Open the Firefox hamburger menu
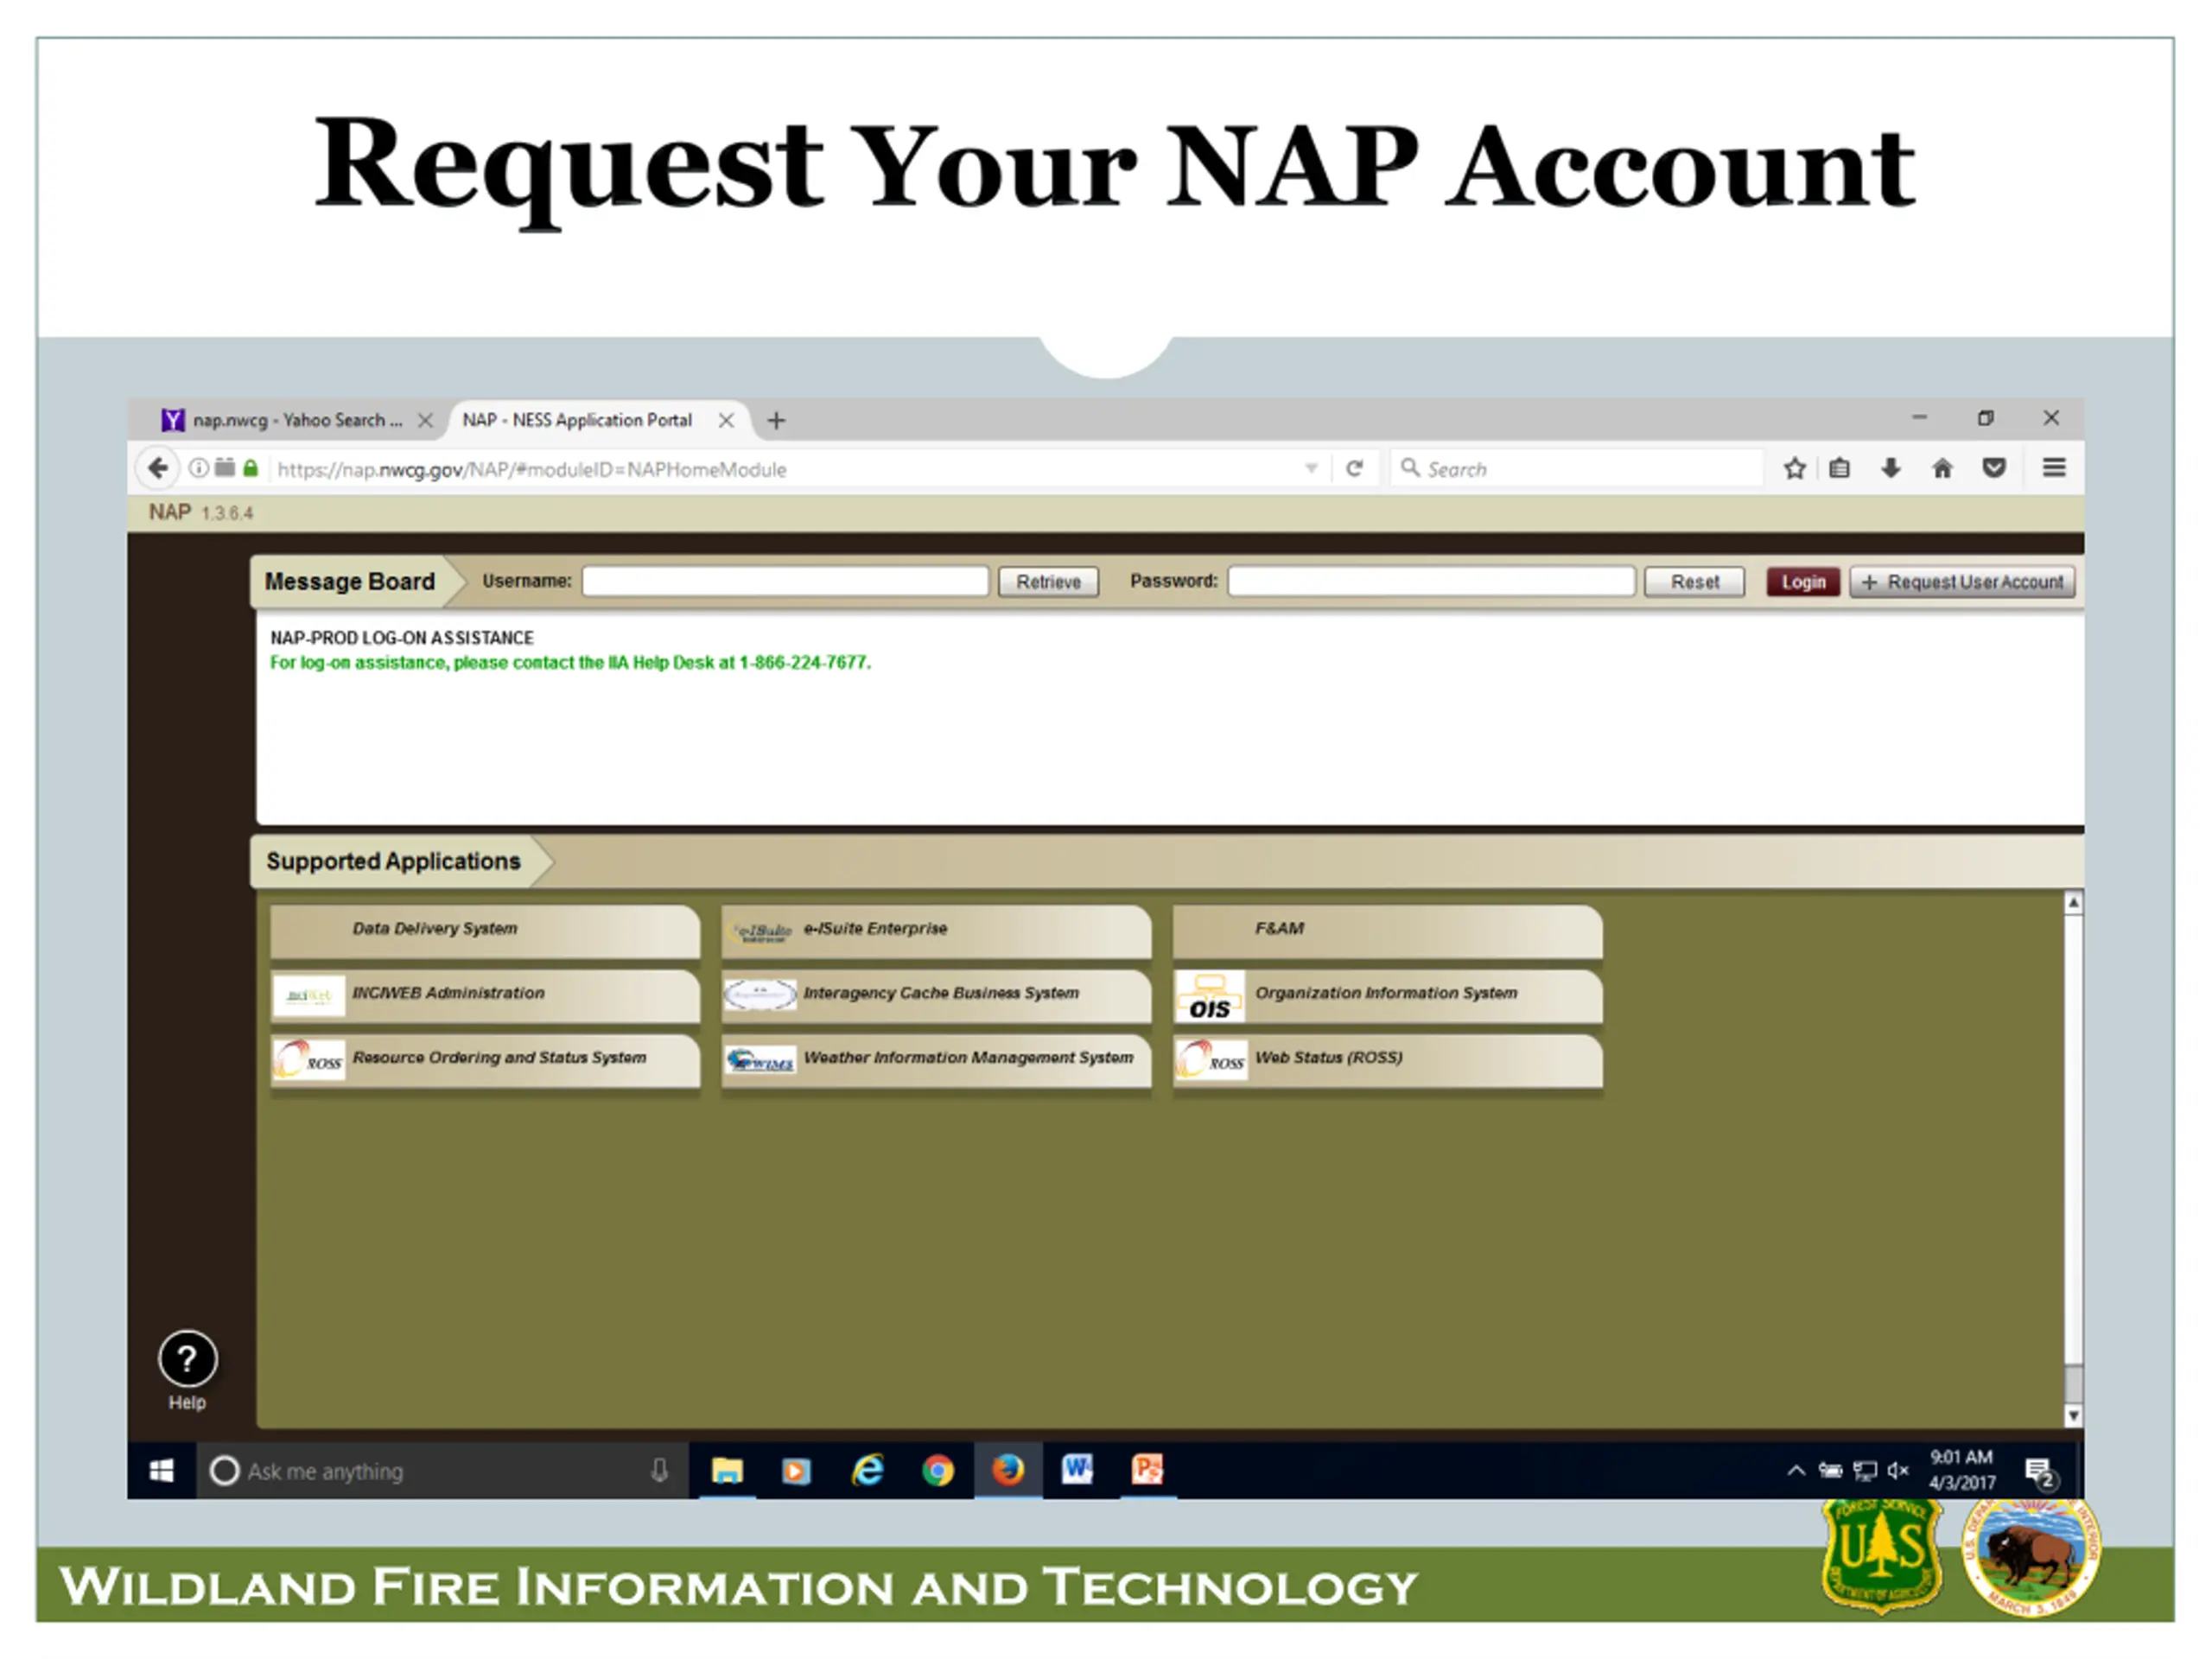2212x1659 pixels. click(x=2054, y=468)
